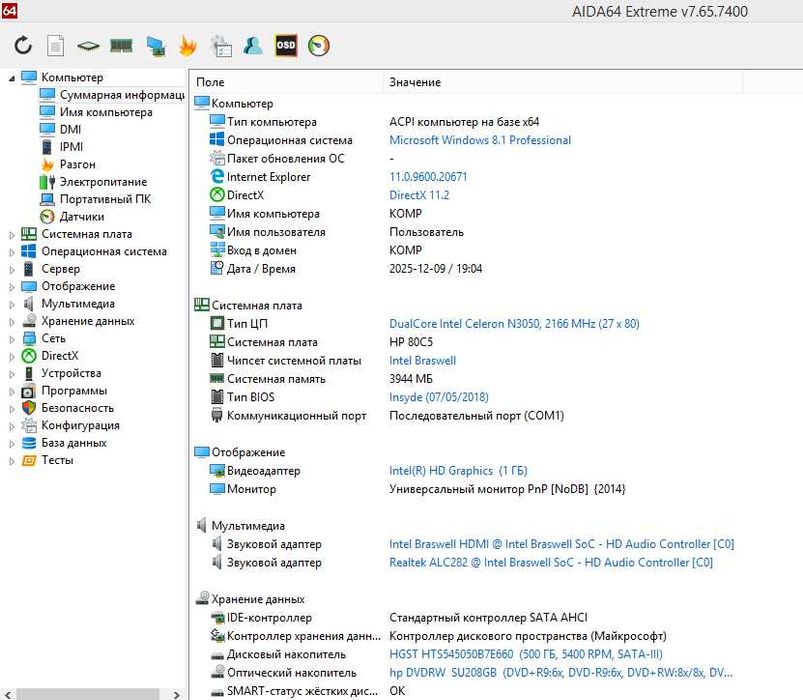Select the 3944 МБ memory value

411,379
